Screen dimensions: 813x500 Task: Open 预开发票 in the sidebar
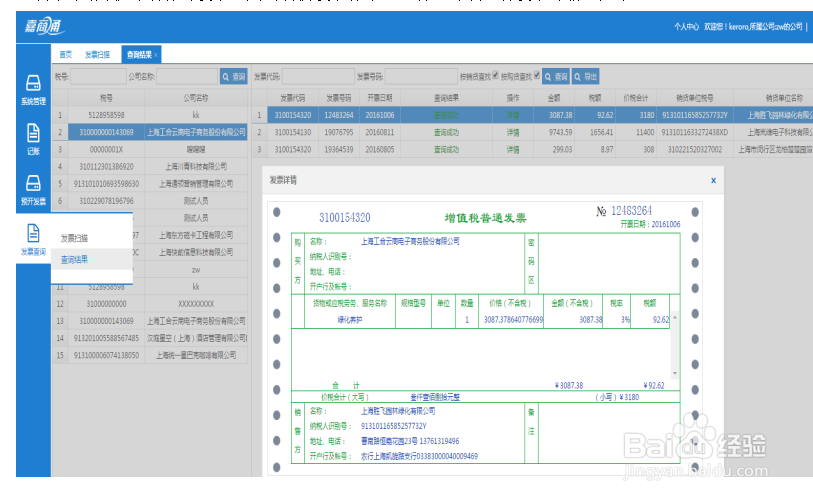[33, 190]
